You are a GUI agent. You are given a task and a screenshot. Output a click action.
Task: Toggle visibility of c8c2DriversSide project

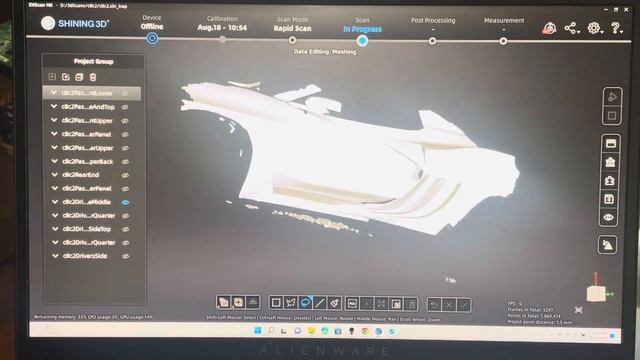tap(126, 256)
